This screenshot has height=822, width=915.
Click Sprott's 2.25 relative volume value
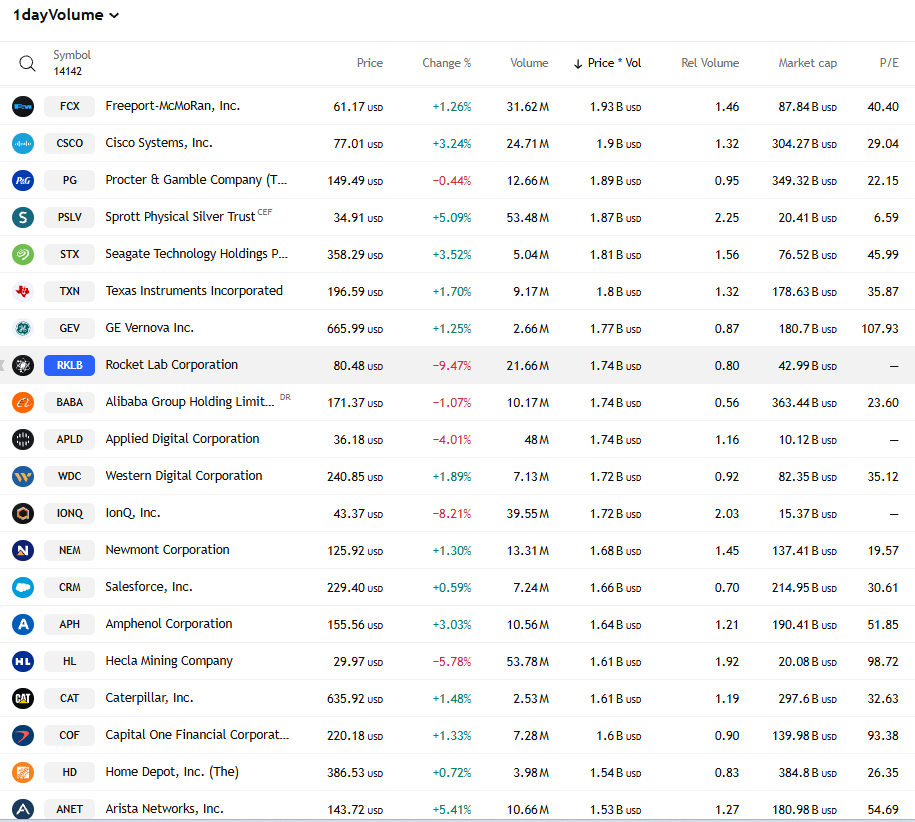(727, 218)
